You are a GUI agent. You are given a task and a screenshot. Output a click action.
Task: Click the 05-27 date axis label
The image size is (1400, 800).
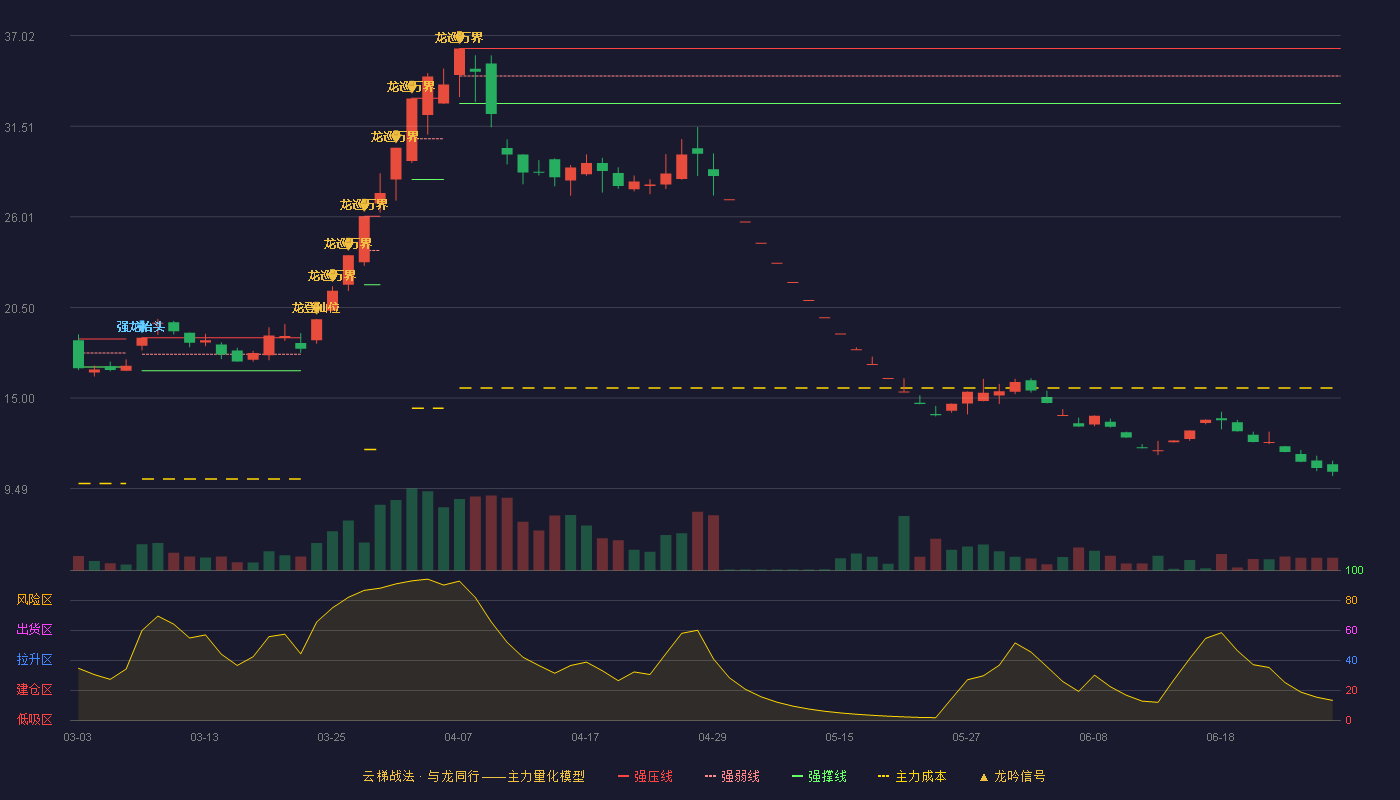point(966,737)
